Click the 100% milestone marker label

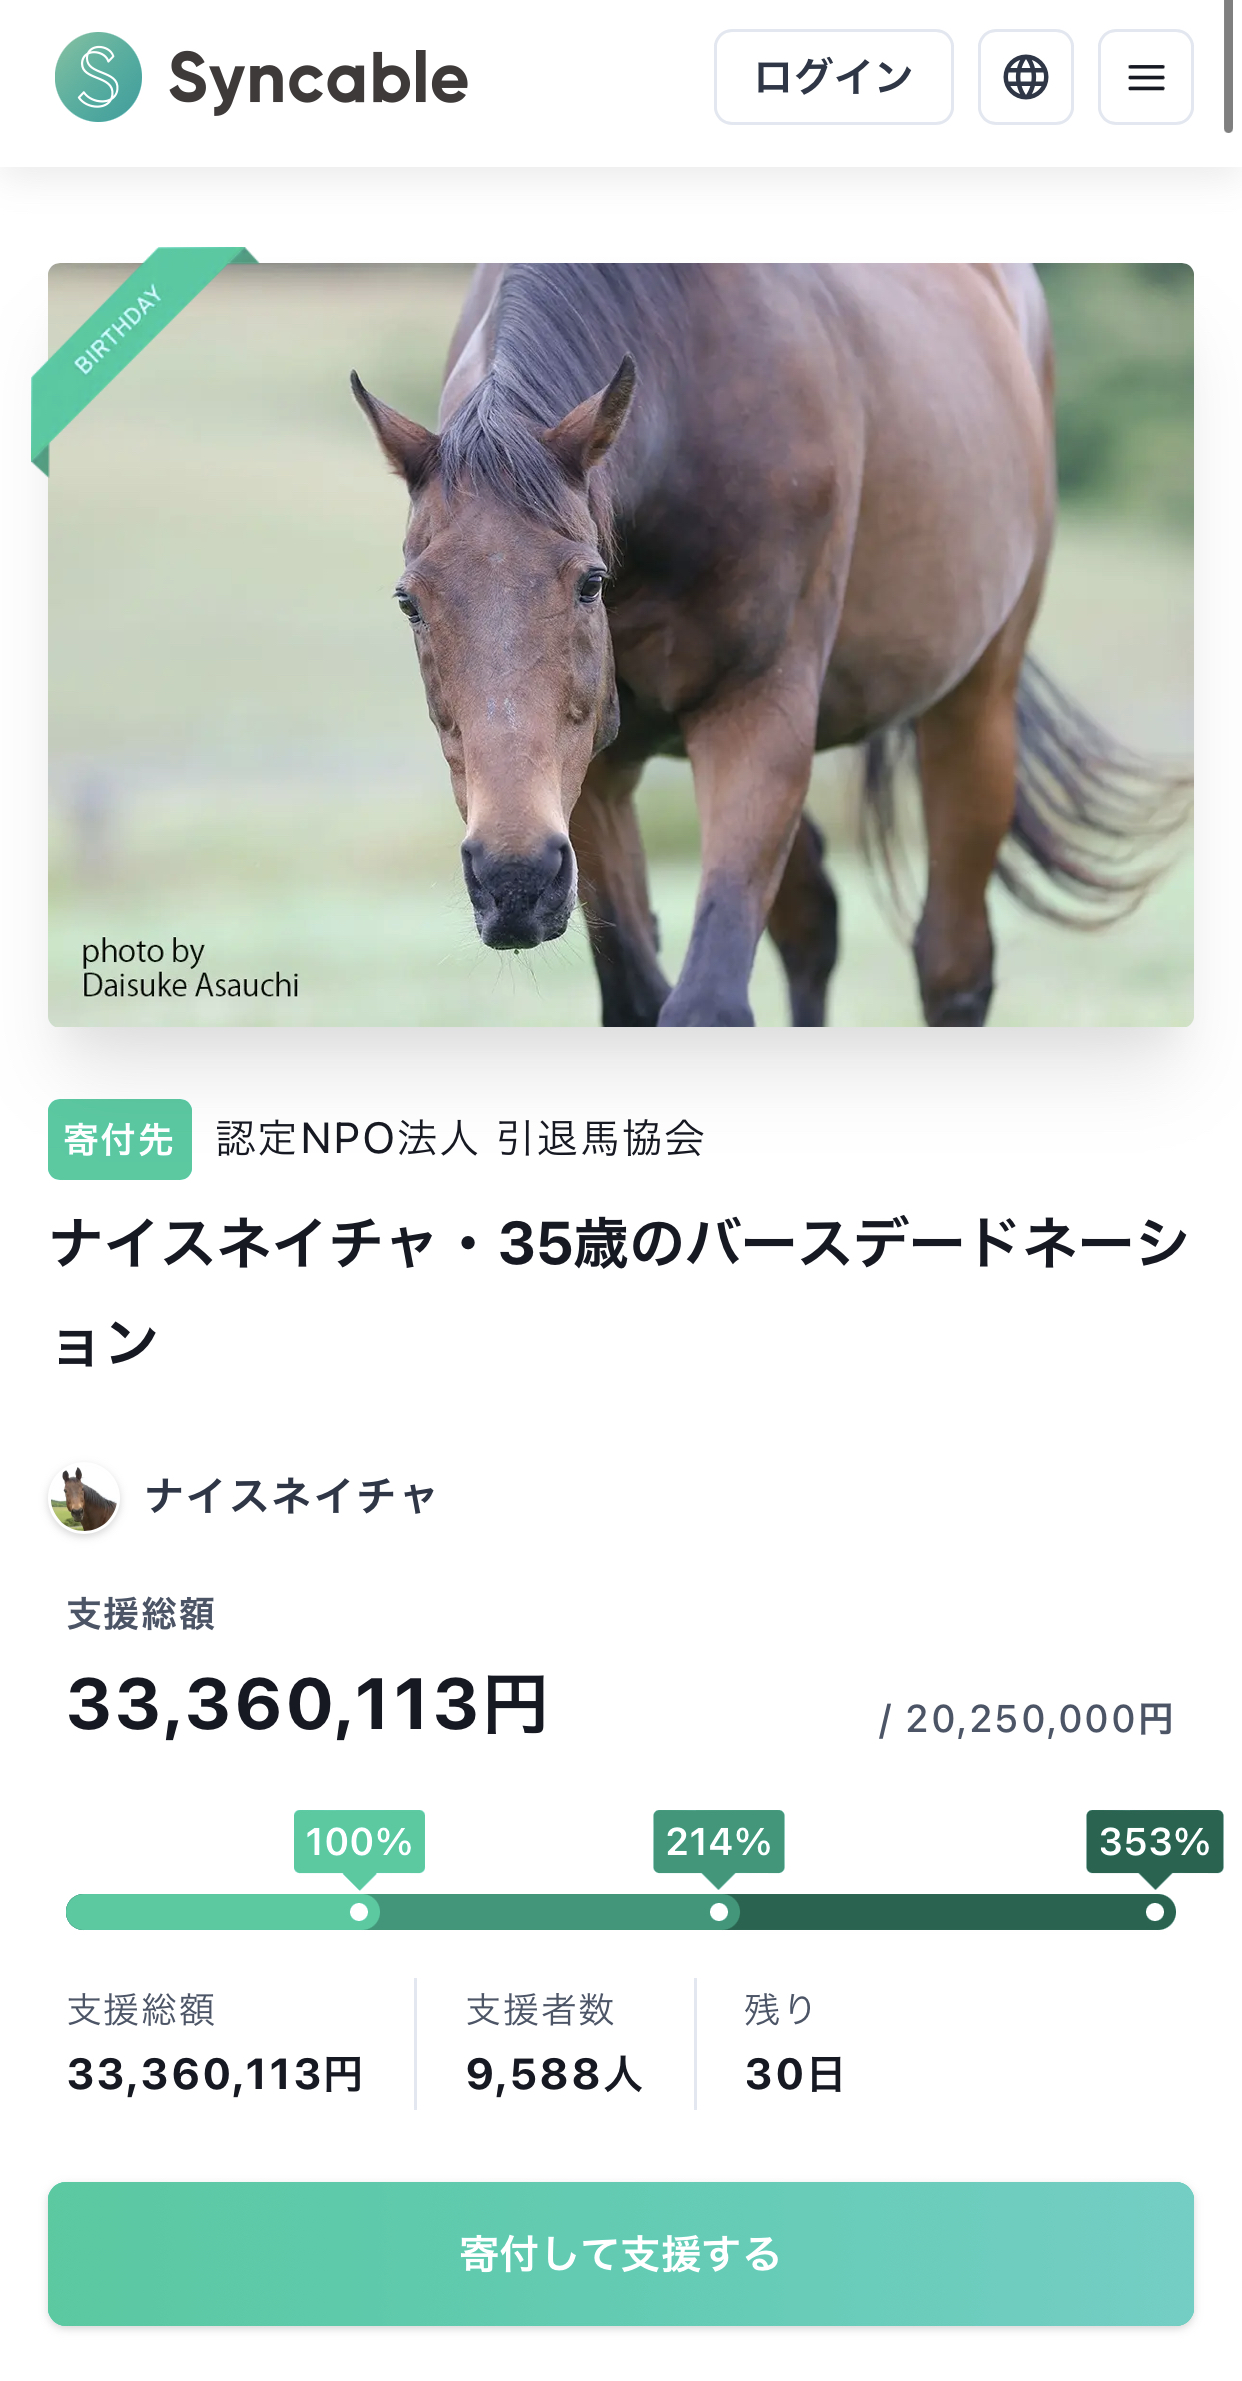[359, 1841]
